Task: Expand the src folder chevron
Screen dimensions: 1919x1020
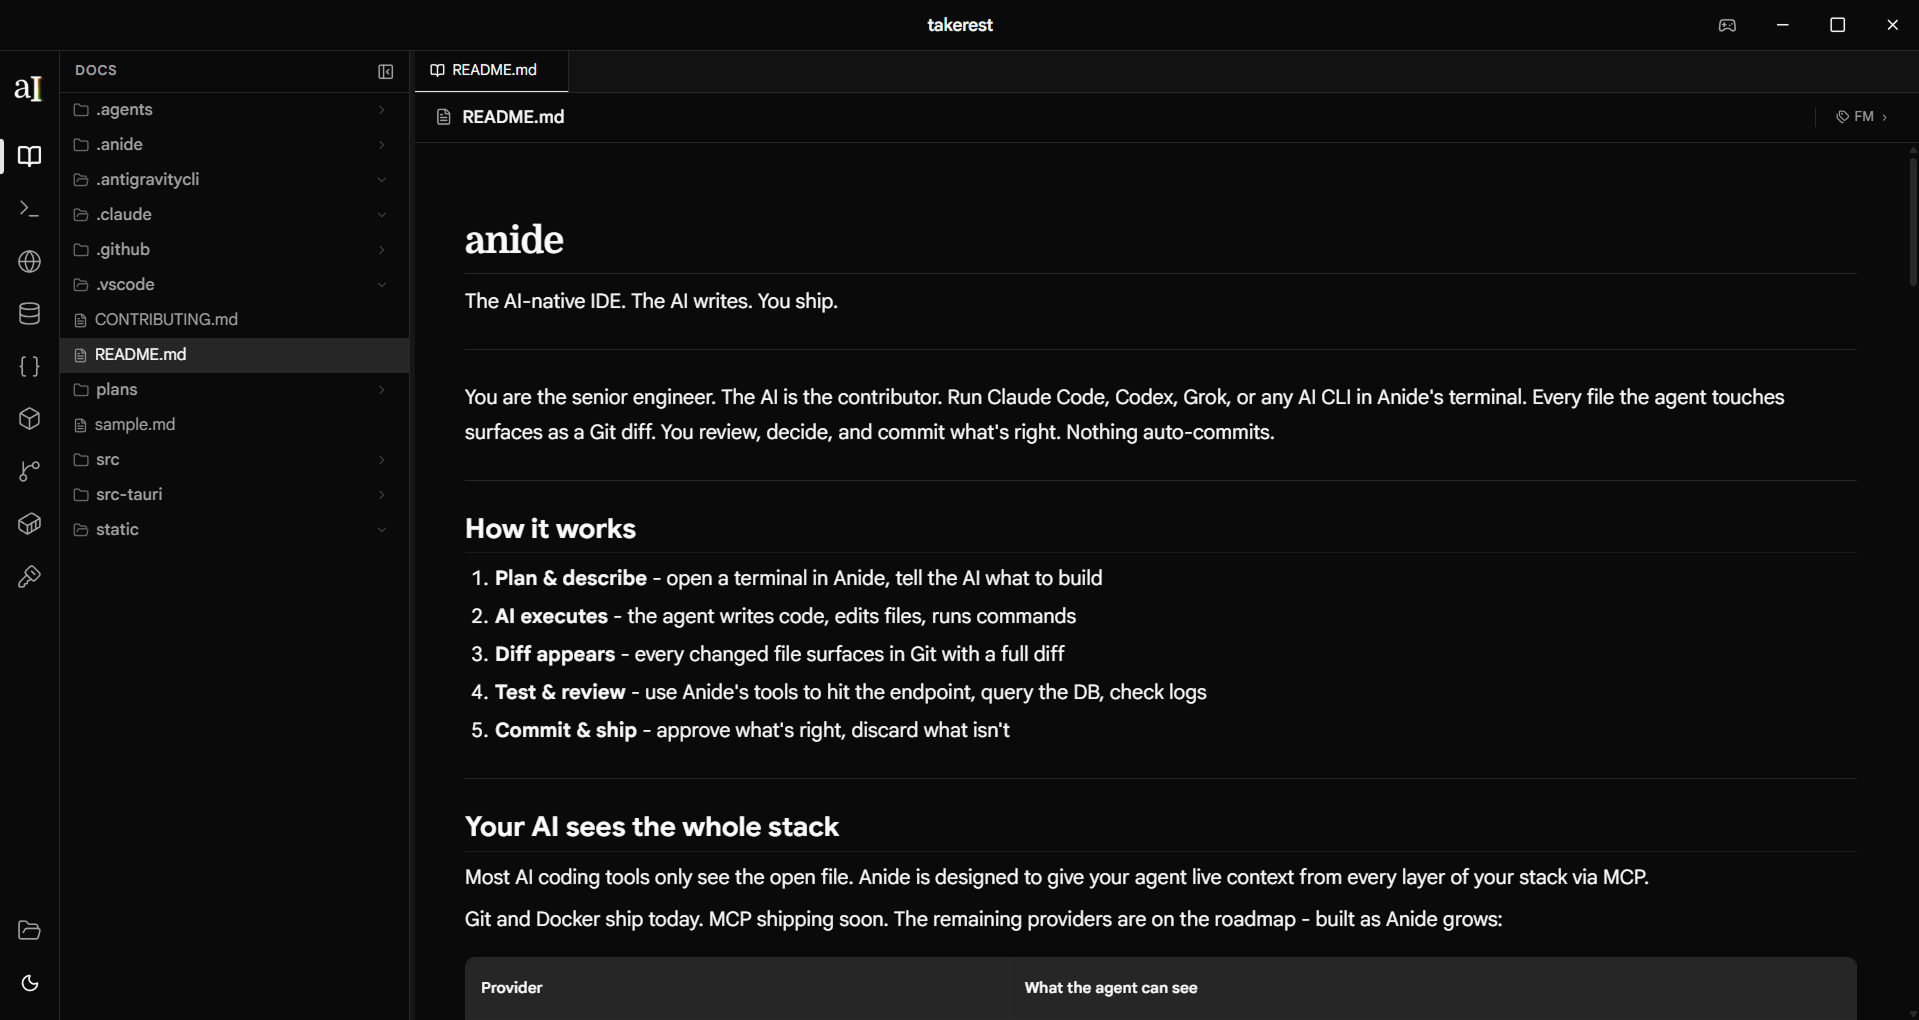Action: (x=381, y=460)
